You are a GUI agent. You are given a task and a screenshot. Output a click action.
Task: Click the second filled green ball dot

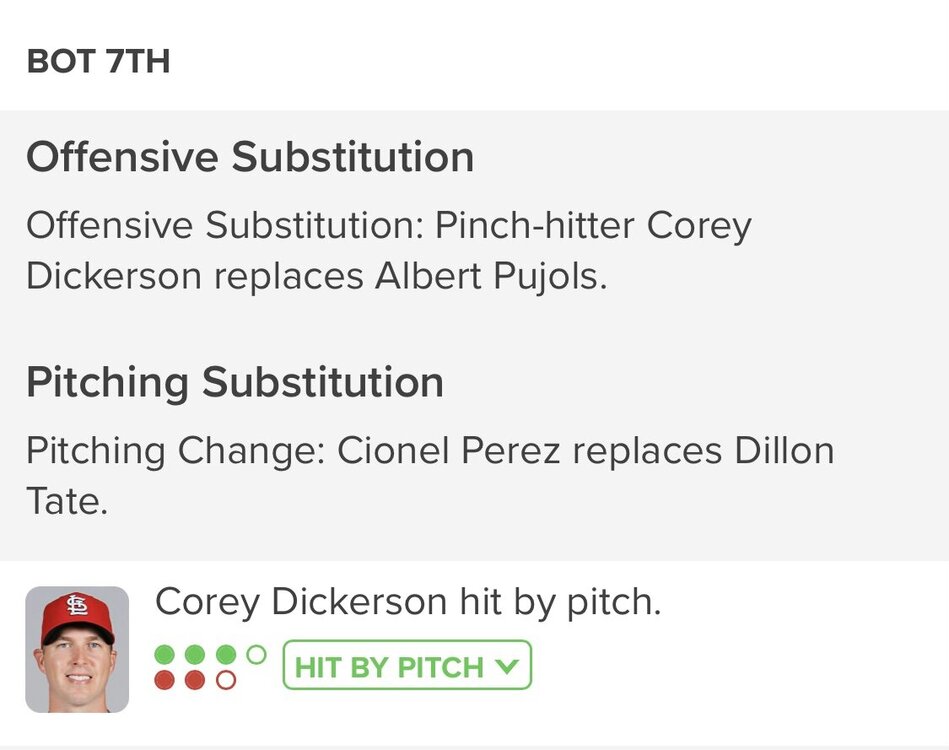pos(196,655)
